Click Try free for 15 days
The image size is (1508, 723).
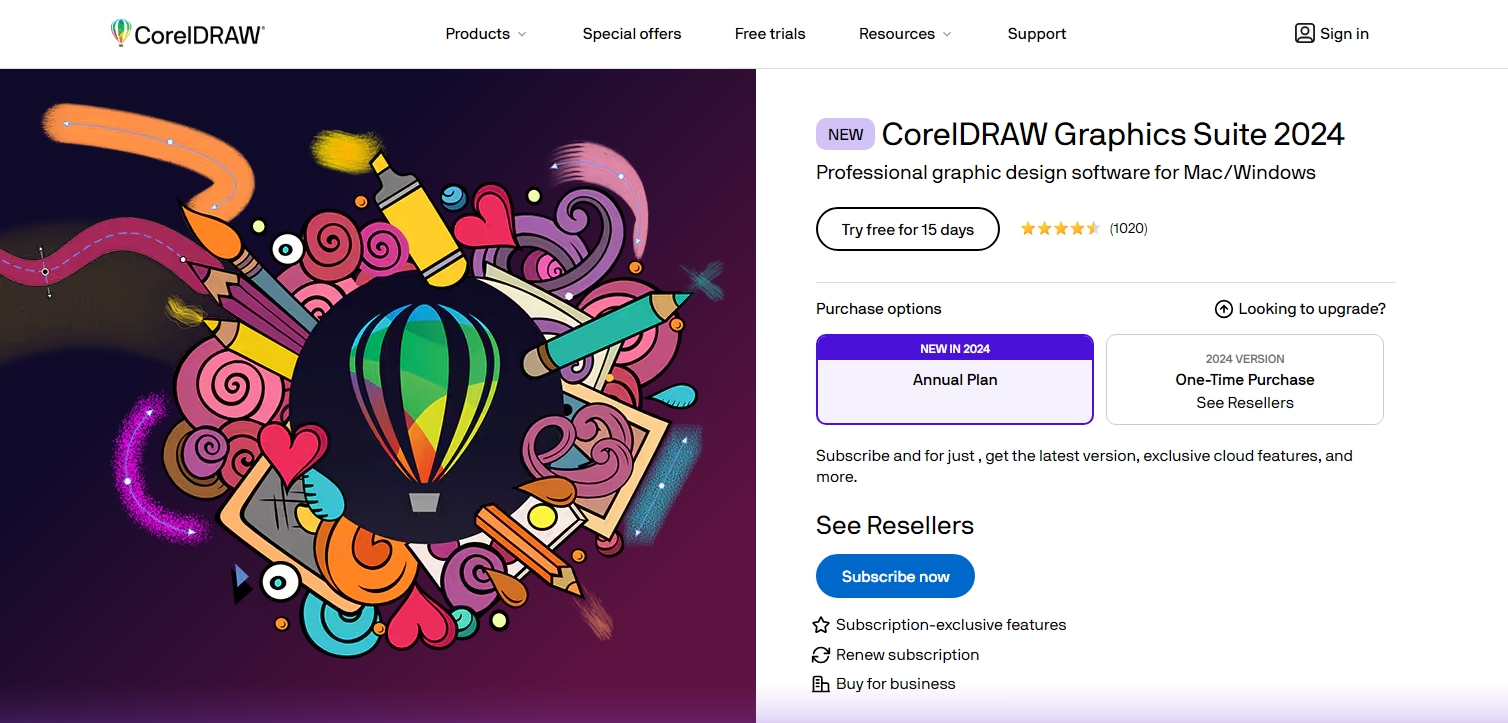click(907, 229)
